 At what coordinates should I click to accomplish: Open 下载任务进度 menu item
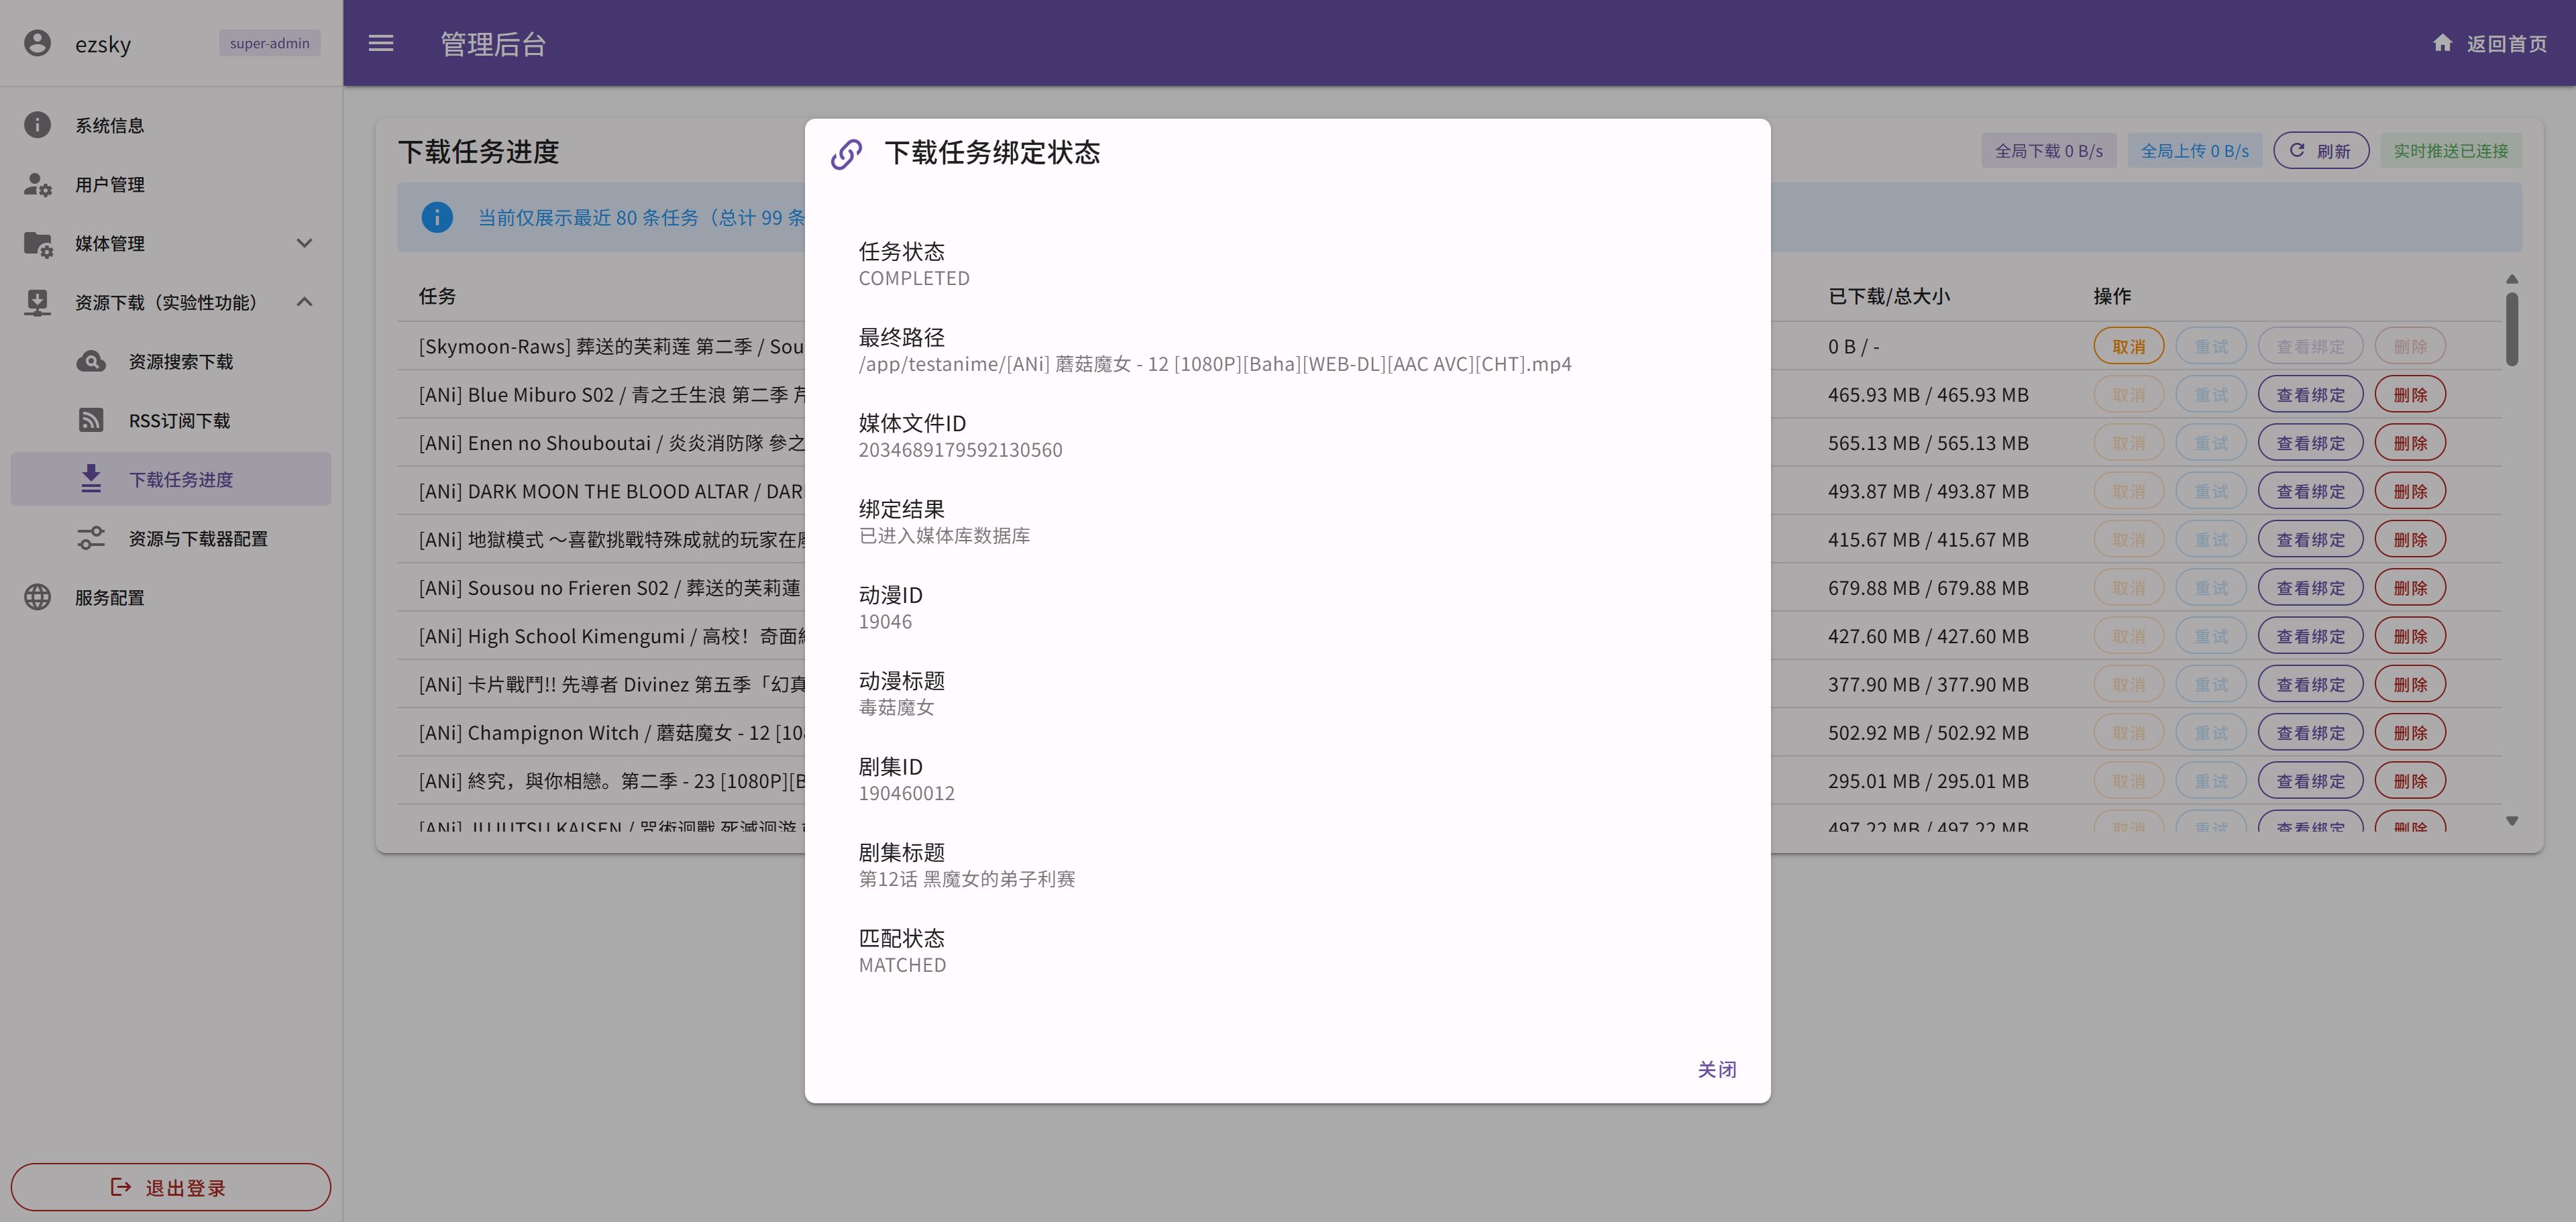180,479
